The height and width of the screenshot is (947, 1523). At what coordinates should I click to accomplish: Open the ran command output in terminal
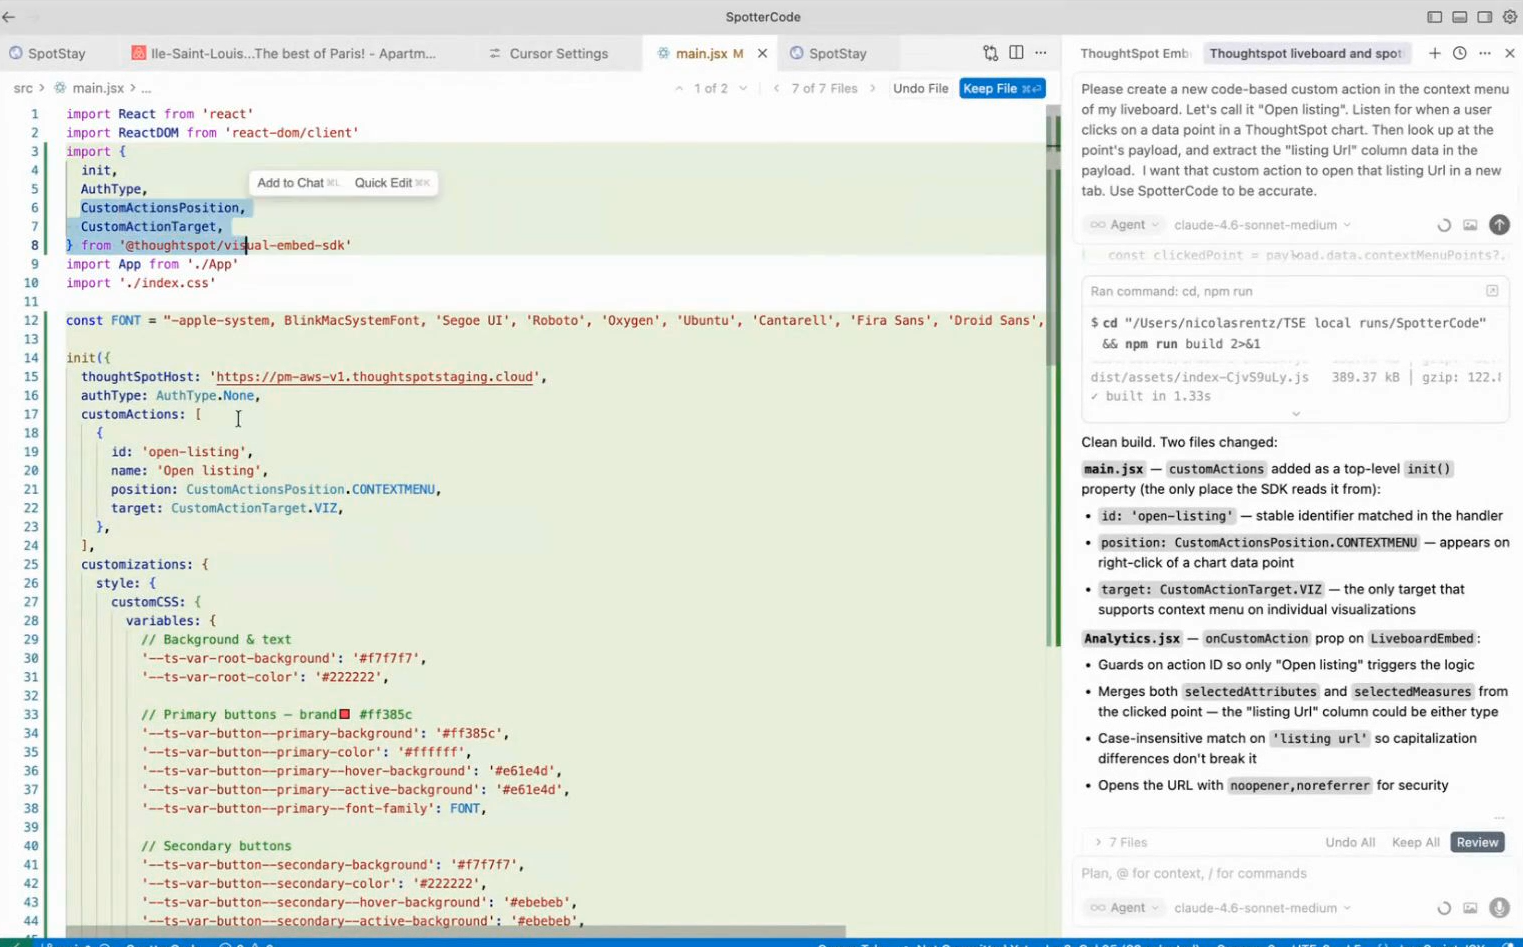tap(1492, 291)
